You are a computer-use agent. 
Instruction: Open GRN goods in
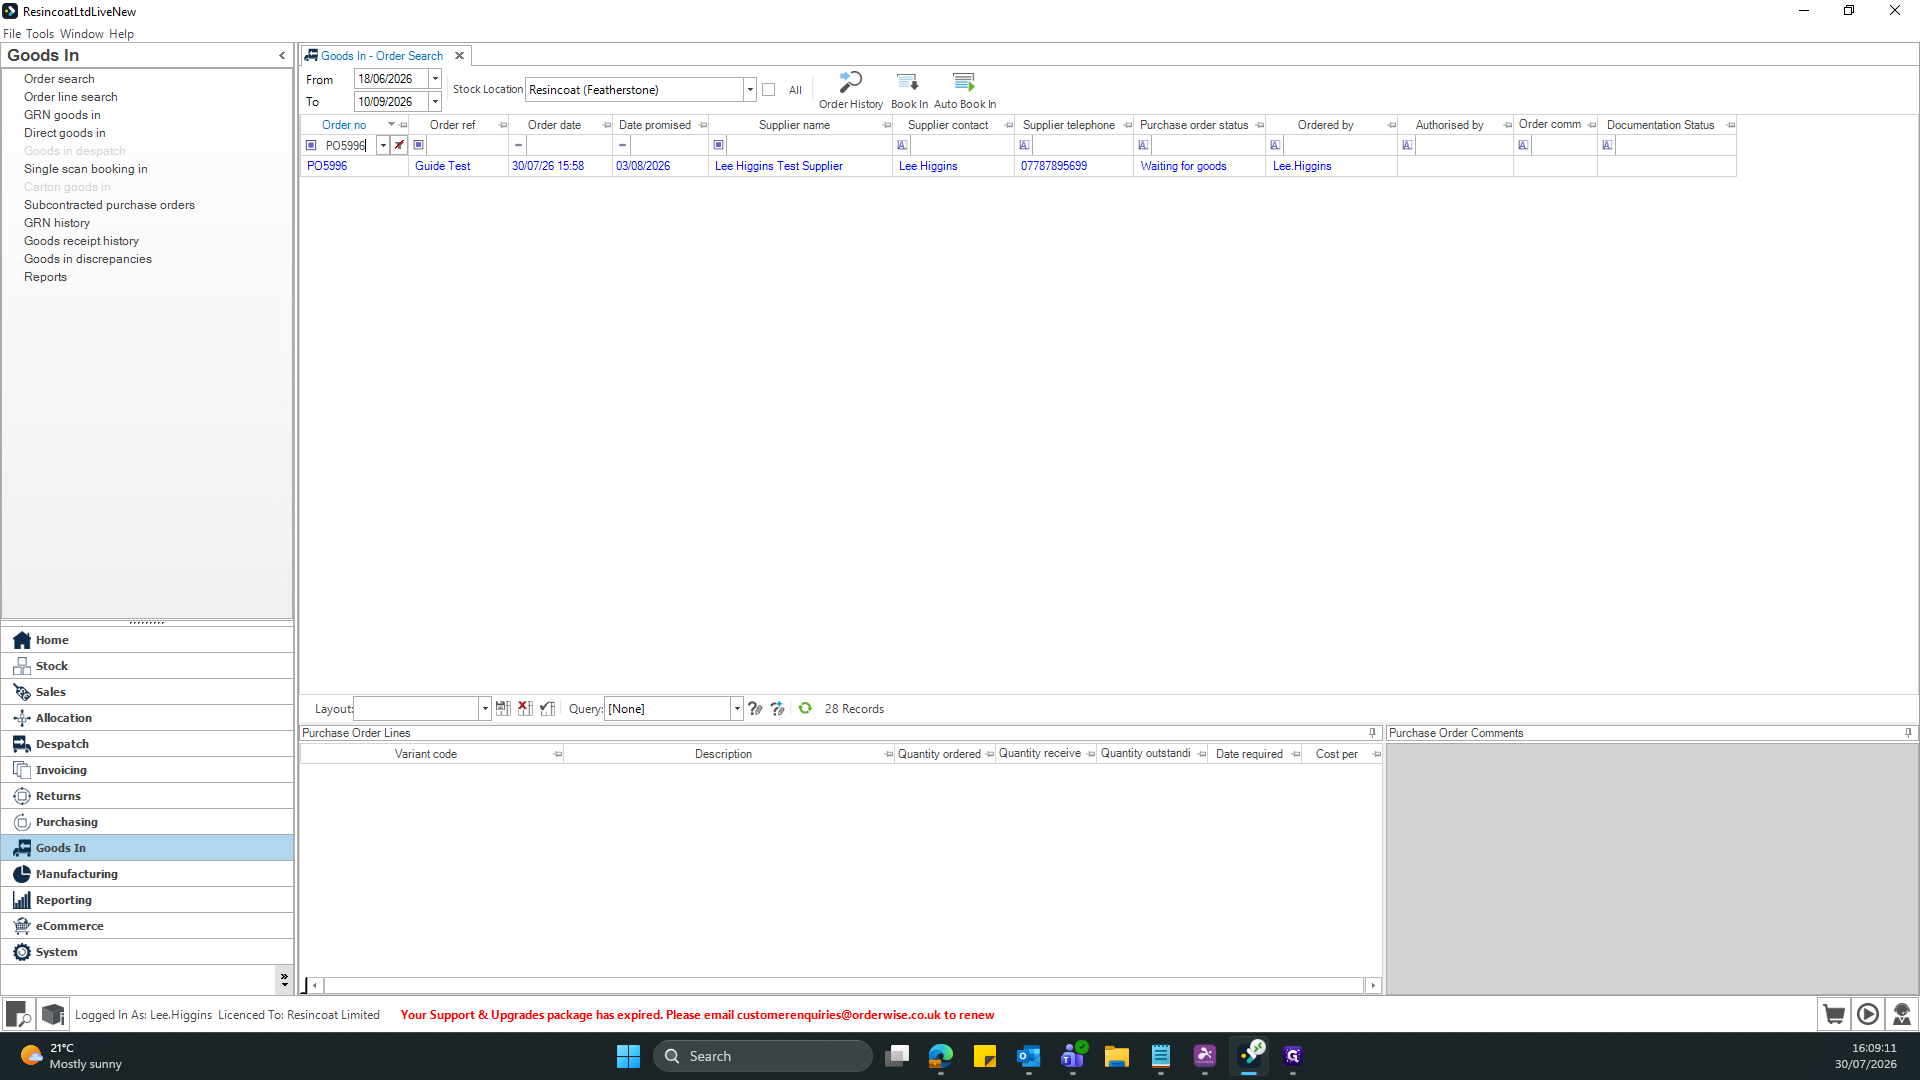coord(62,115)
